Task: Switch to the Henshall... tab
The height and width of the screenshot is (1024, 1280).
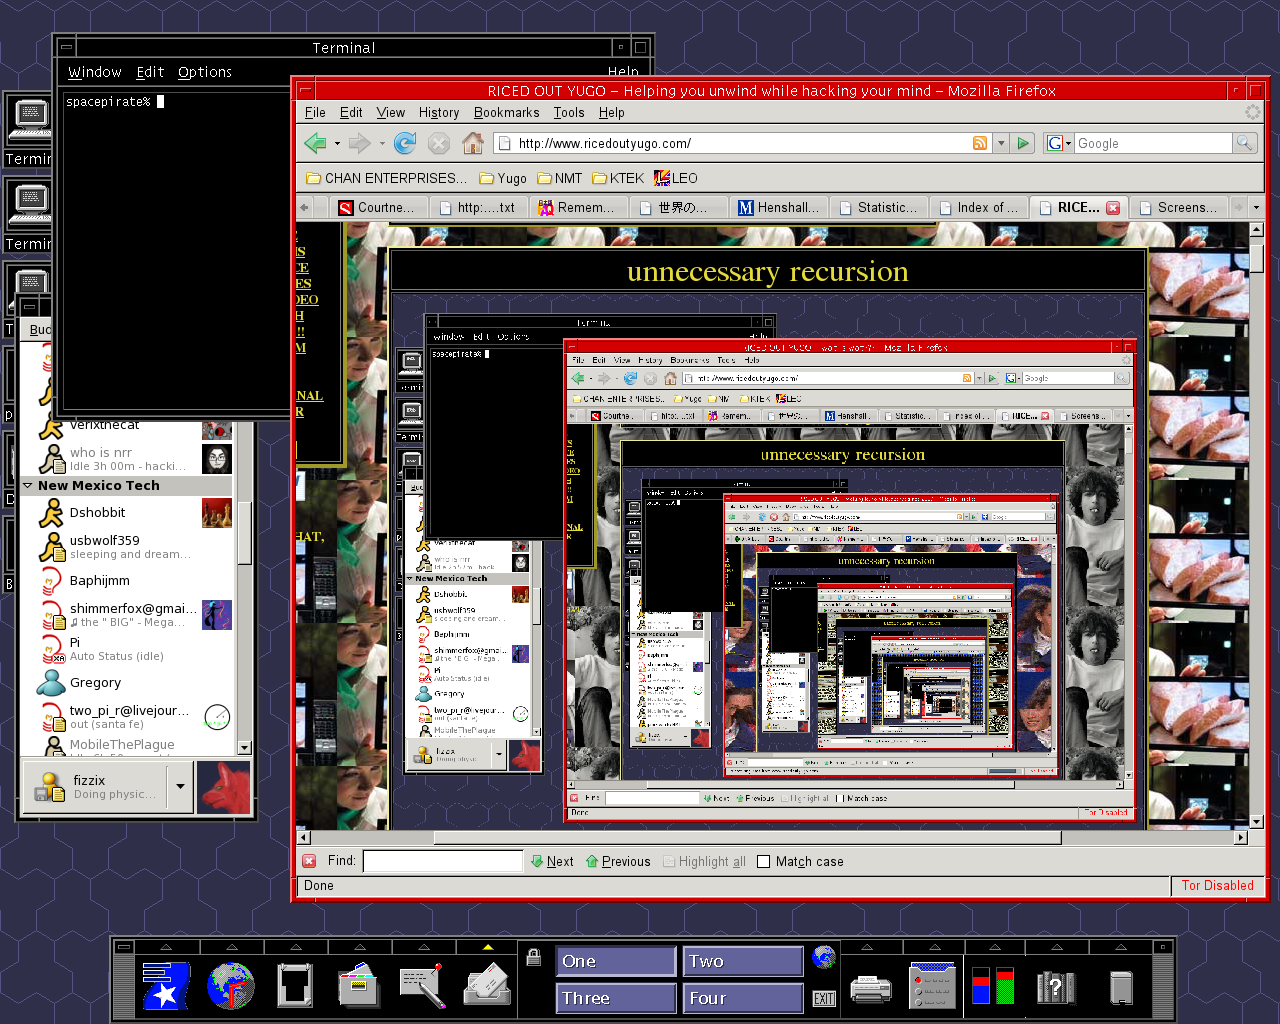Action: tap(779, 207)
